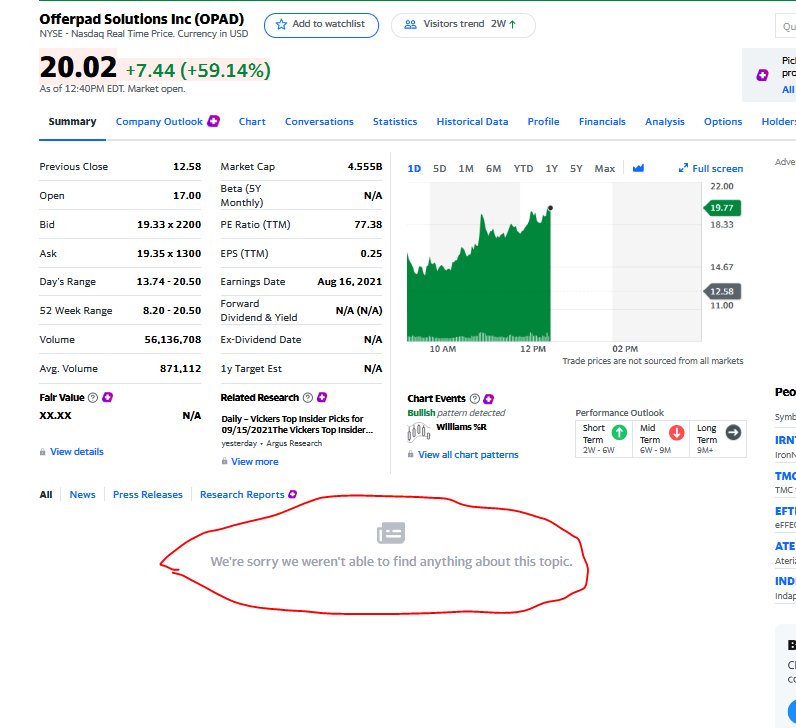Click the Add to watchlist button
The width and height of the screenshot is (796, 728).
click(x=321, y=25)
